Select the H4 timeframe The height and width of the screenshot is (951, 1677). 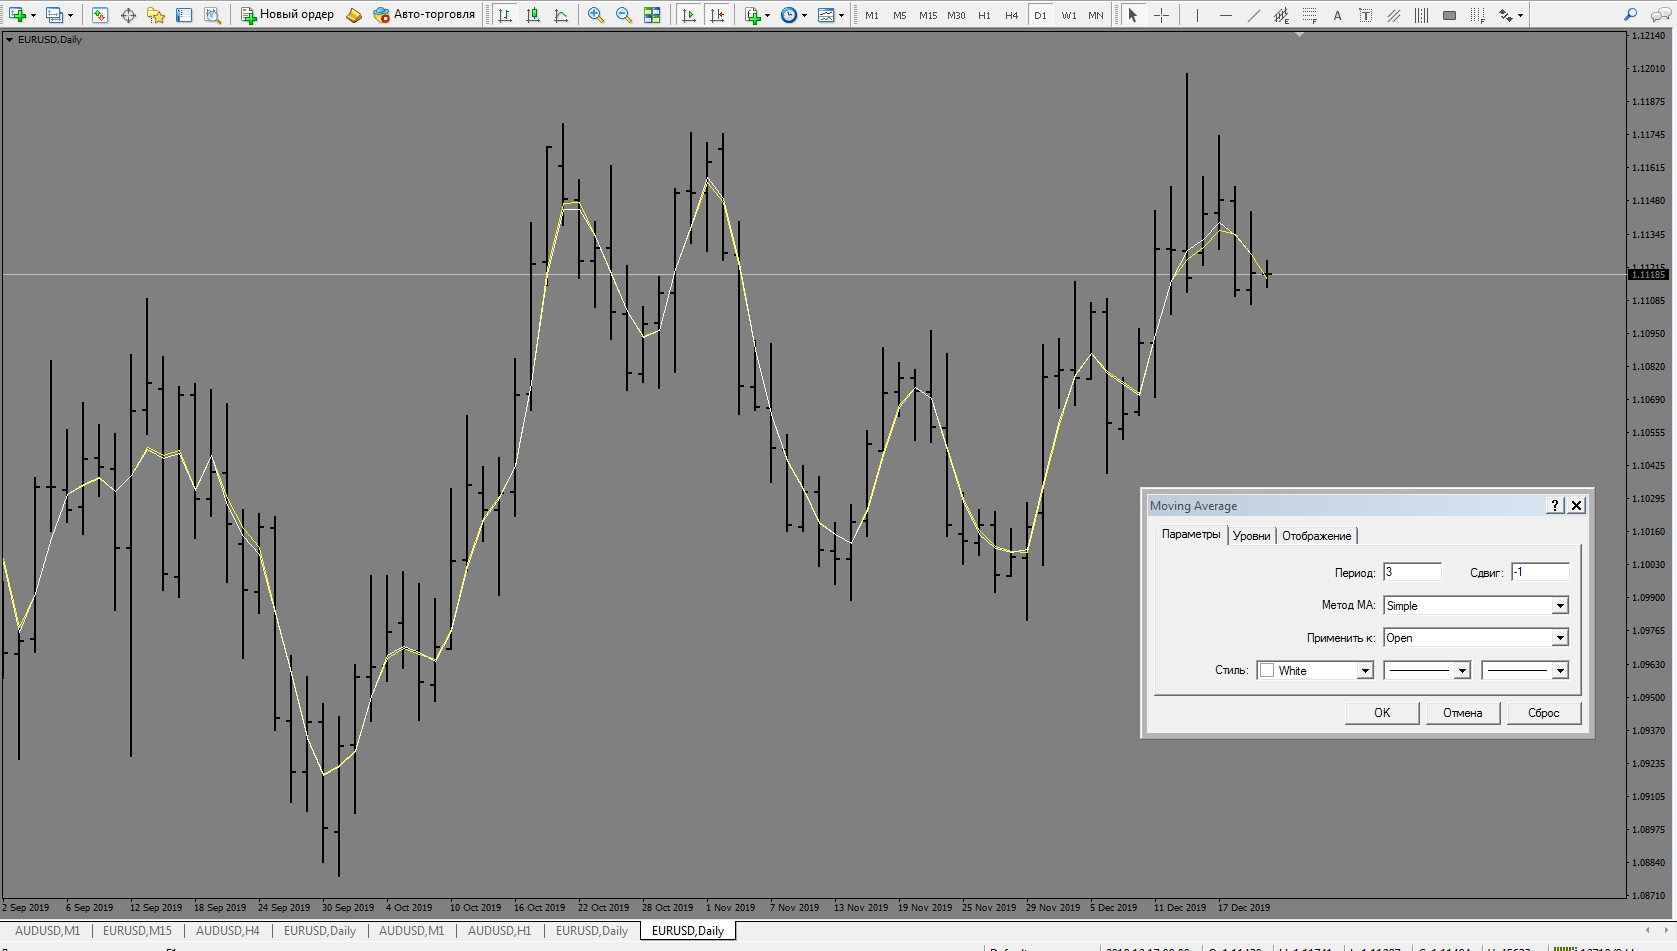click(1012, 15)
